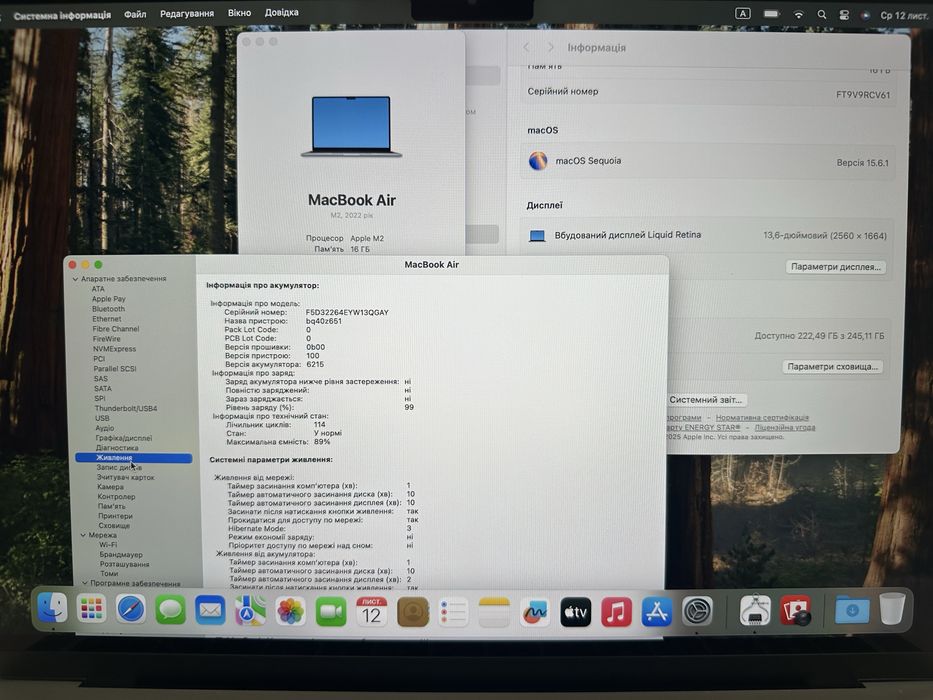This screenshot has height=700, width=933.
Task: Open Notes app in the Dock
Action: 494,612
